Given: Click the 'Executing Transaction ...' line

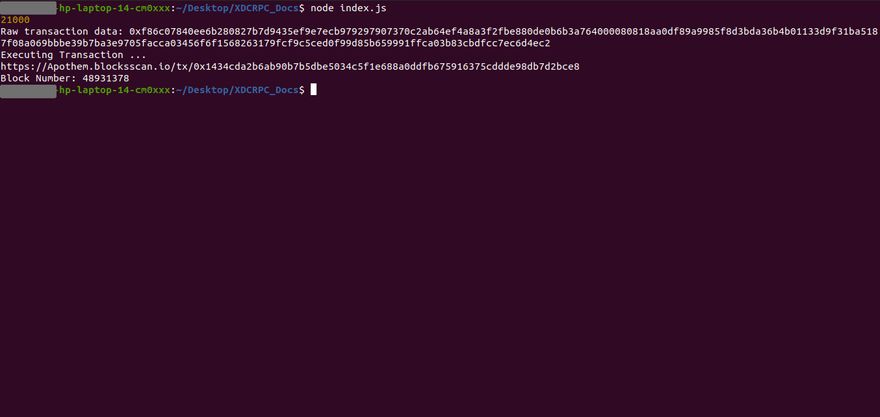Looking at the screenshot, I should click(x=74, y=55).
